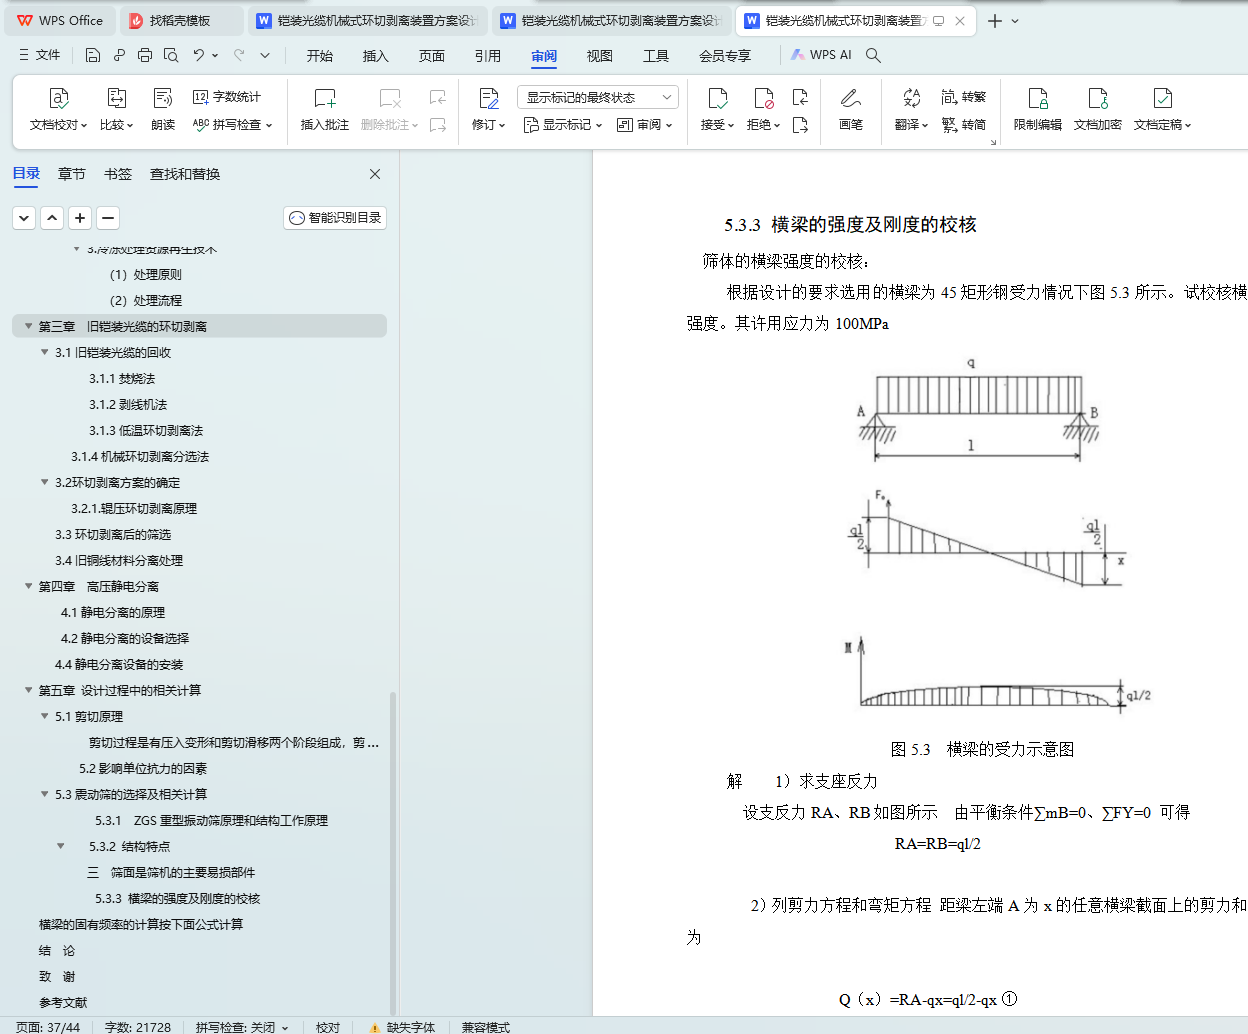Viewport: 1248px width, 1034px height.
Task: Click collapse up arrow in outline panel
Action: [52, 218]
